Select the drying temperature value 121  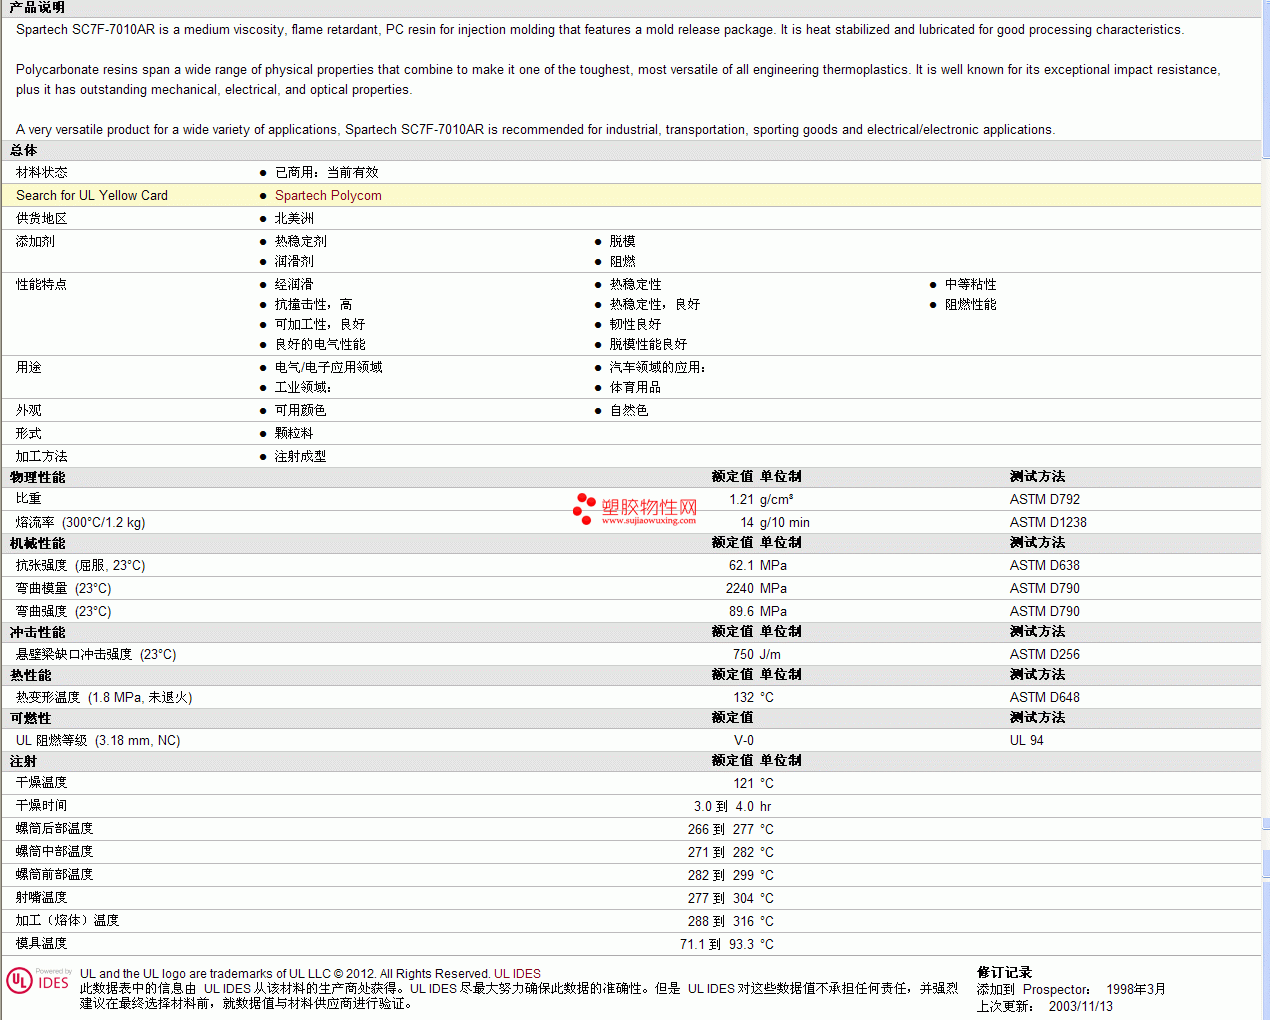point(743,783)
